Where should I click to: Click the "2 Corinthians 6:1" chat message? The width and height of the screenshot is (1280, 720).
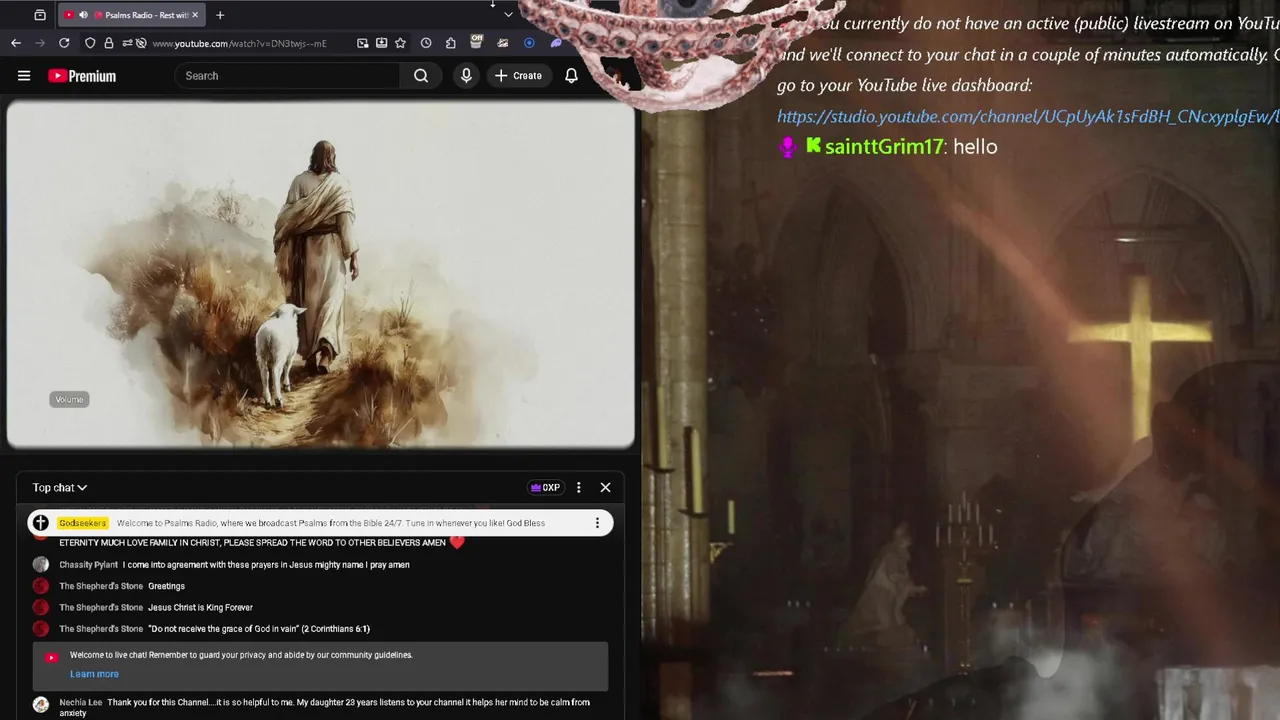point(259,629)
